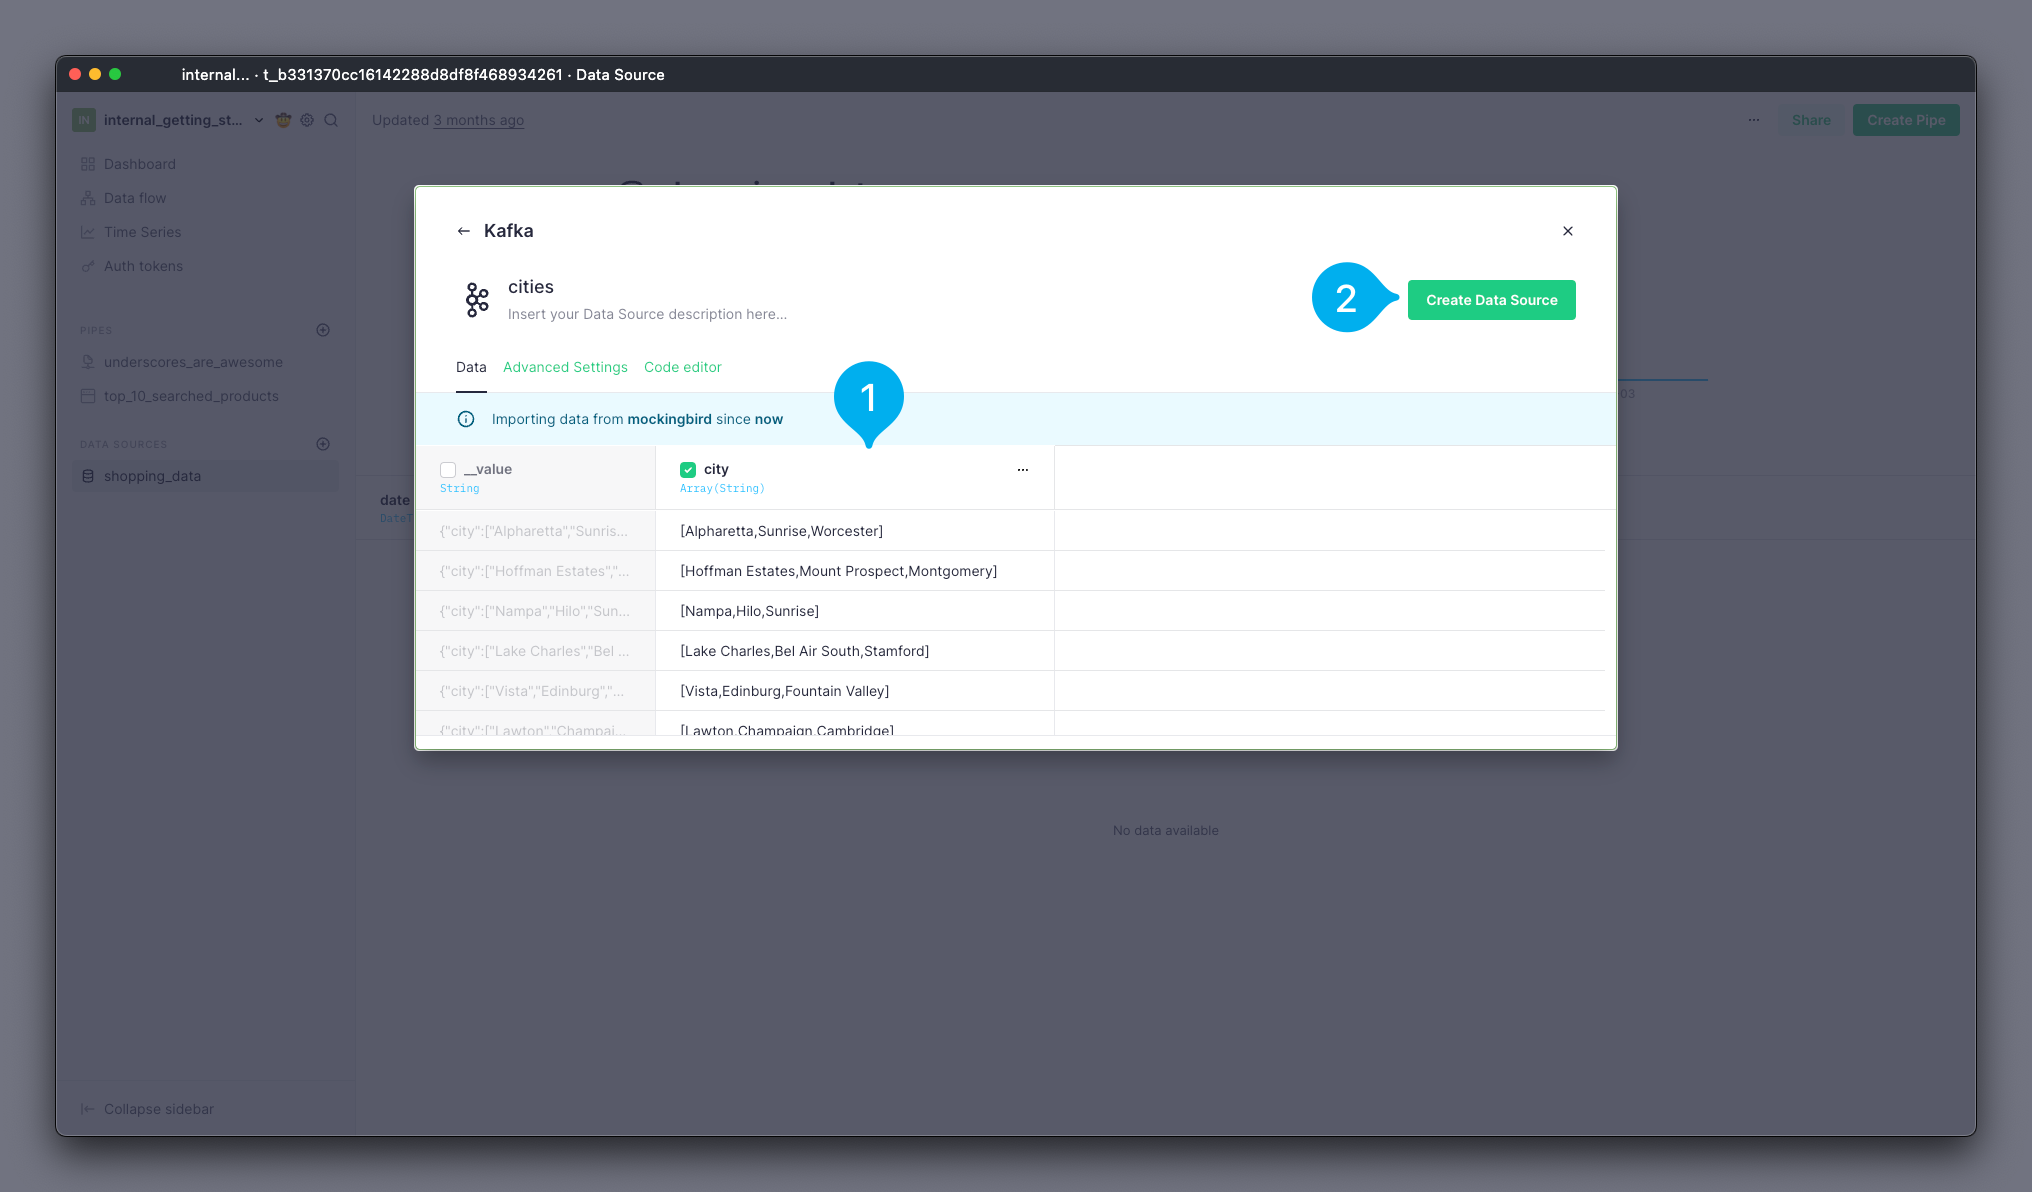Screen dimensions: 2032x1192
Task: Click the back arrow next to Kafka
Action: pyautogui.click(x=463, y=231)
